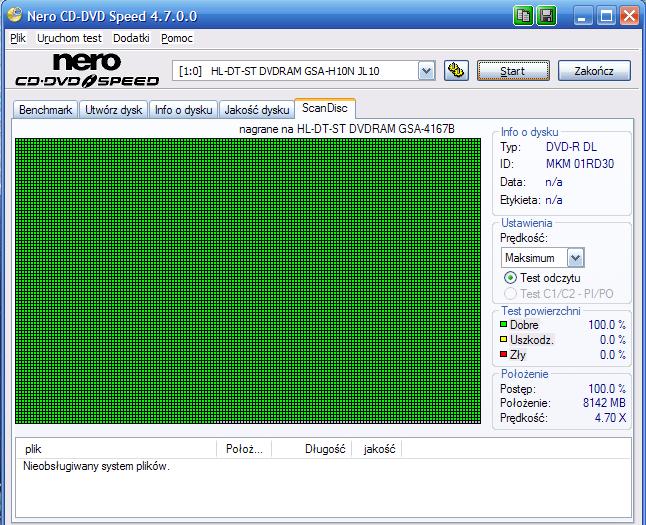Viewport: 646px width, 525px height.
Task: Minimize the Nero CD-DVD Speed window
Action: [583, 16]
